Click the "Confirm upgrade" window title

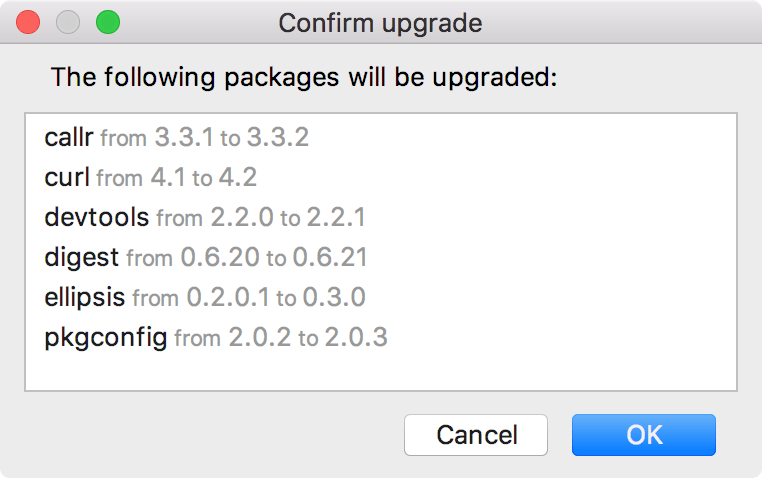(380, 23)
